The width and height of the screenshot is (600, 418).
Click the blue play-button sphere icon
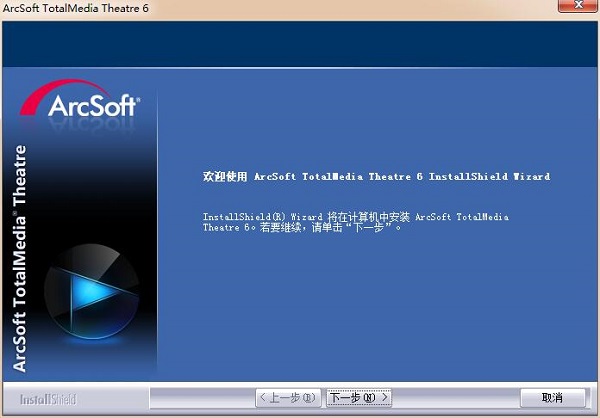(x=91, y=291)
